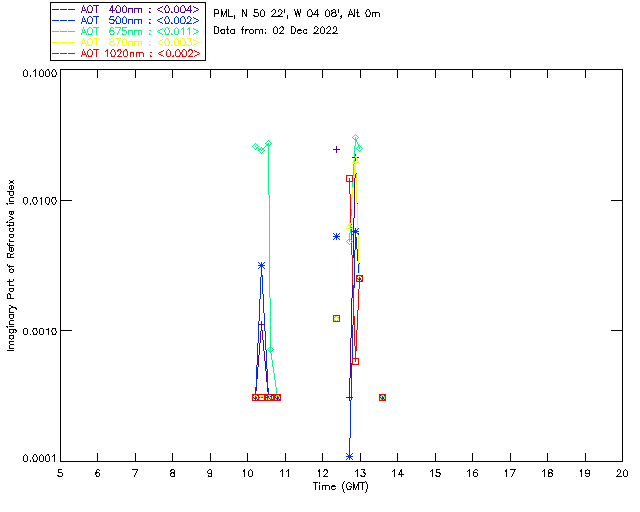Click the 0.0100 y-axis tick label

(39, 200)
